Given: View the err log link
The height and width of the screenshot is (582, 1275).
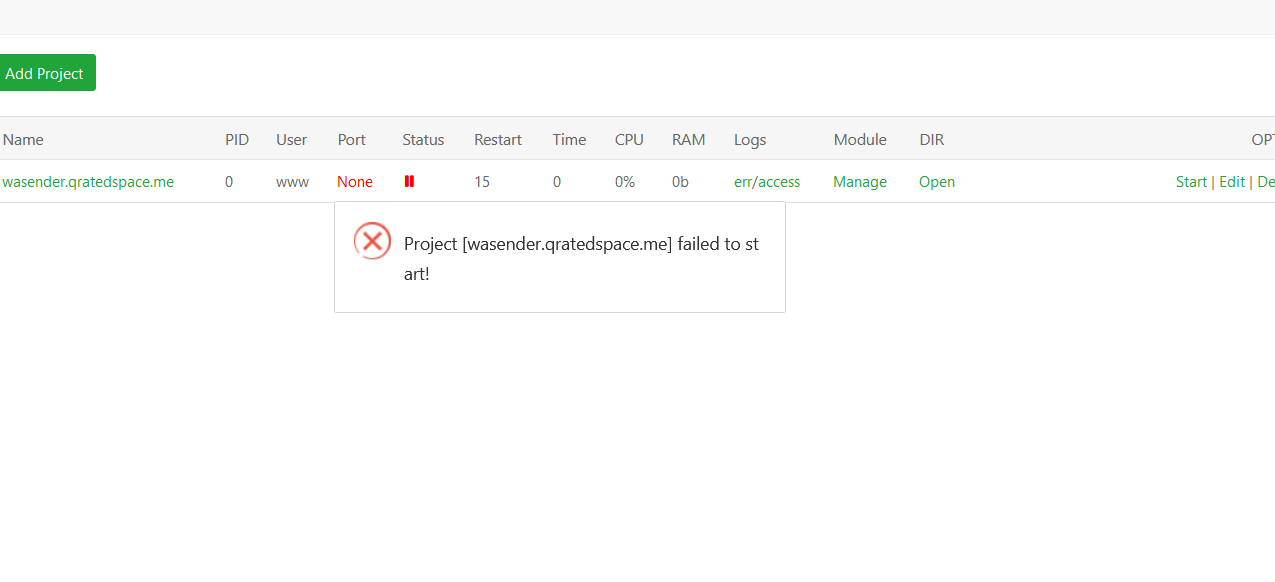Looking at the screenshot, I should click(x=744, y=182).
